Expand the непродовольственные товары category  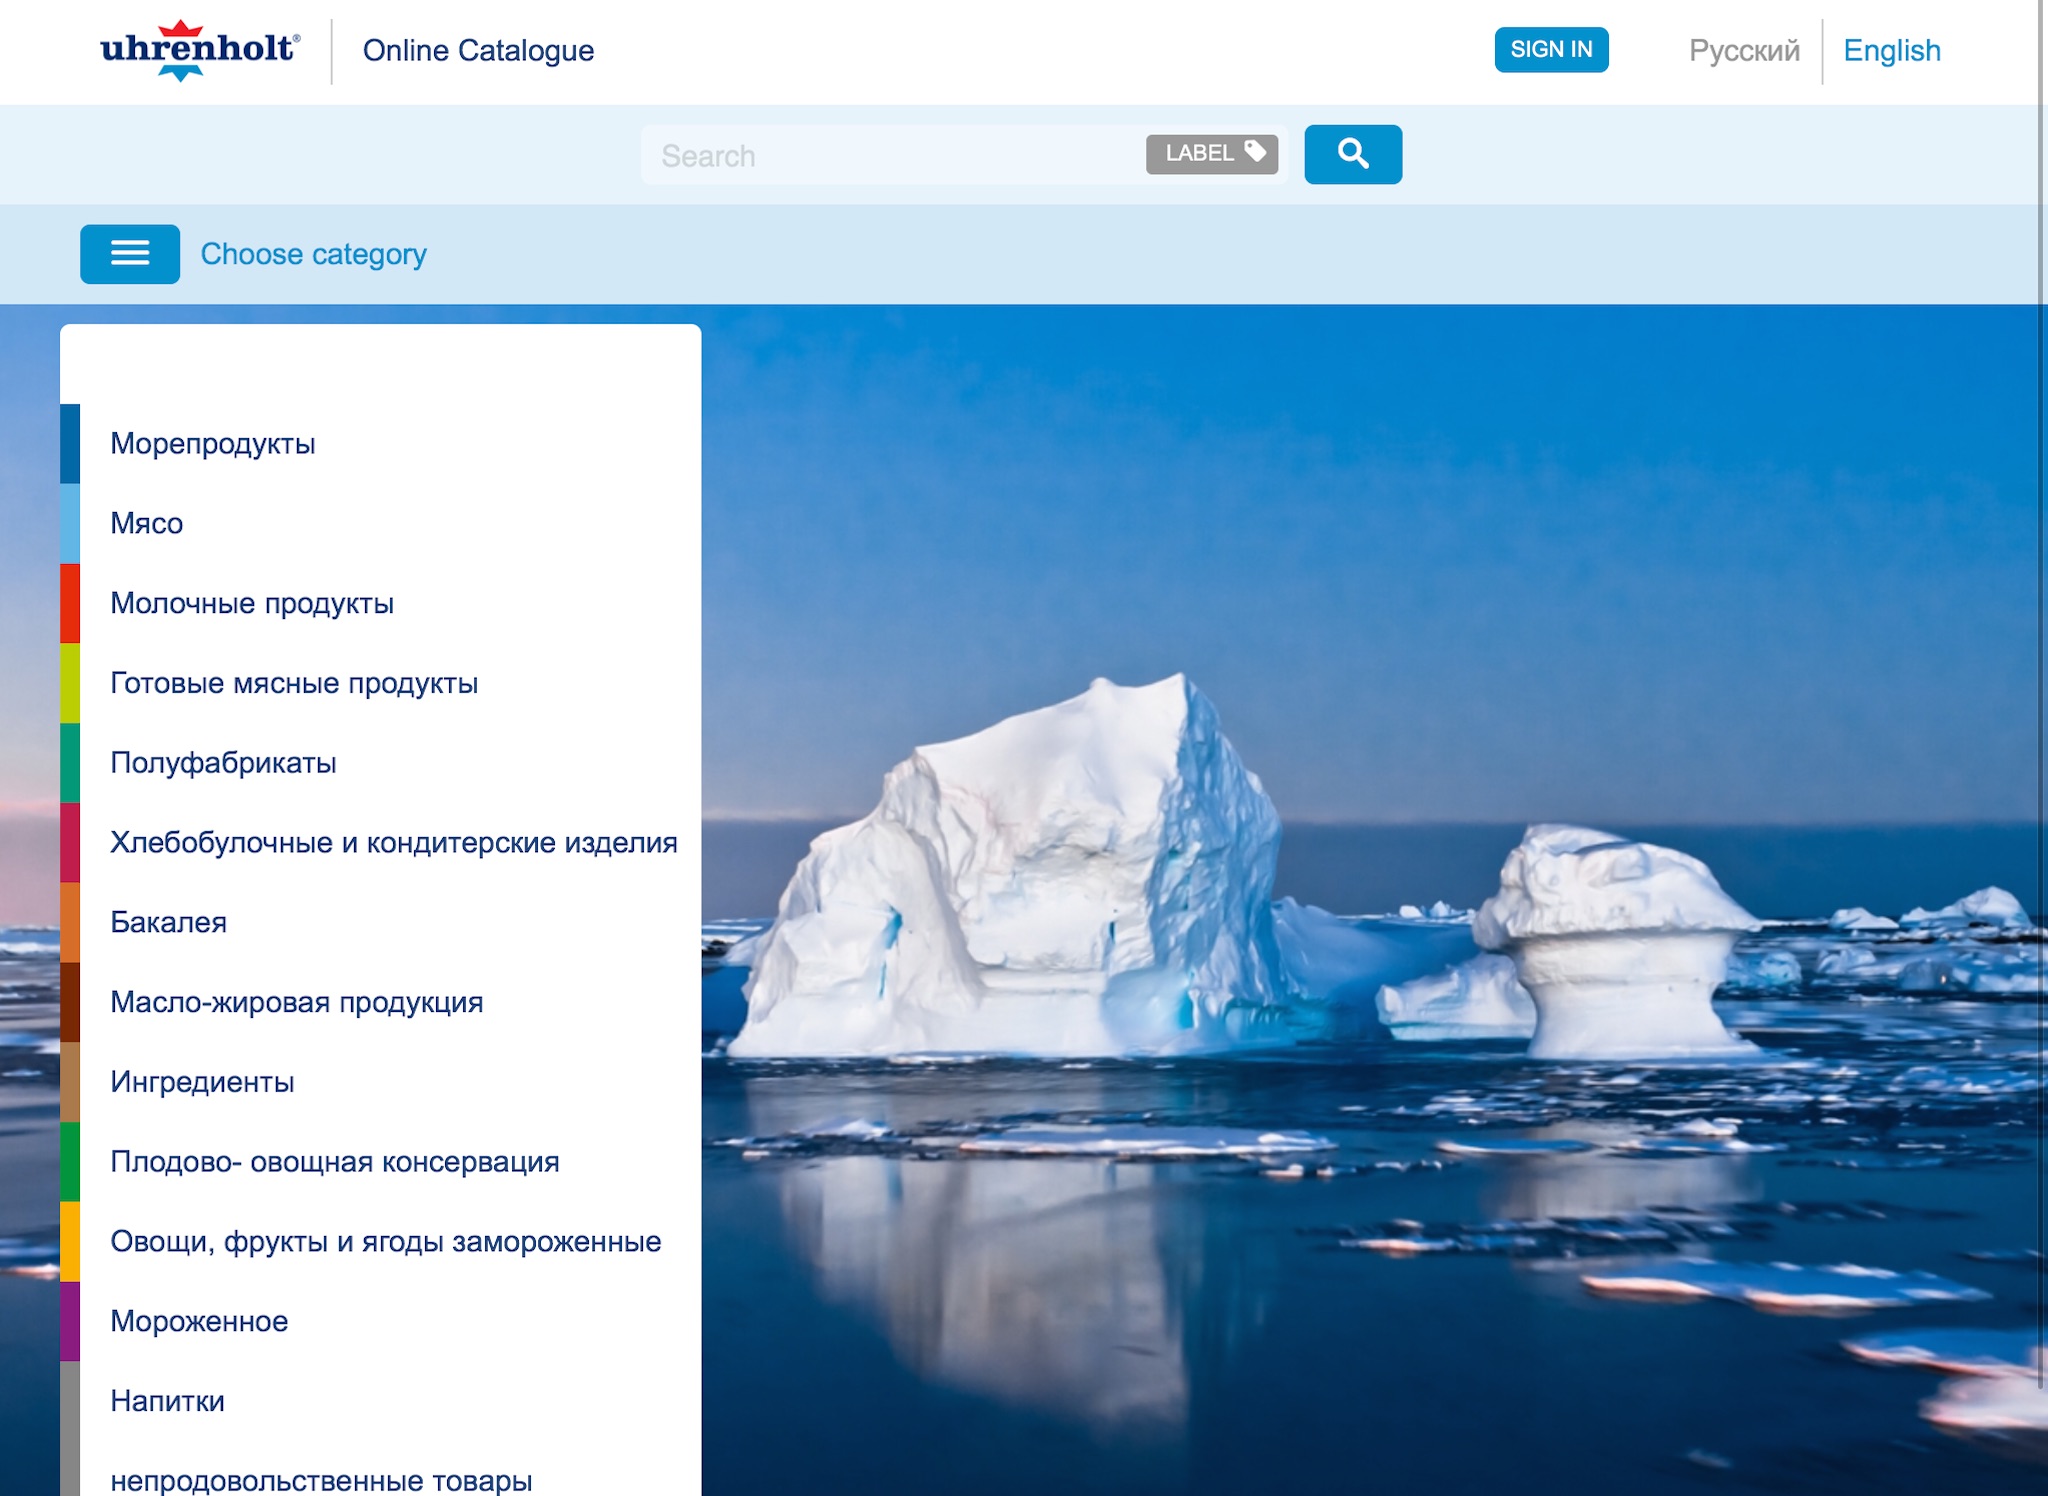[x=329, y=1479]
